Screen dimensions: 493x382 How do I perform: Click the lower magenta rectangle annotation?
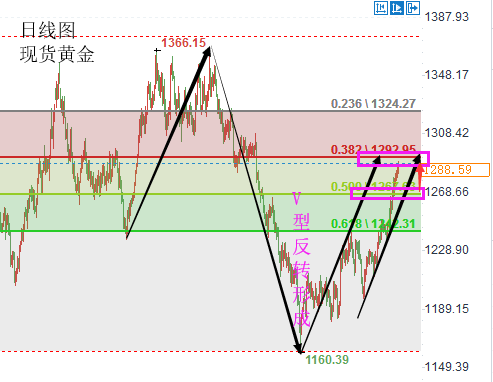pyautogui.click(x=387, y=193)
